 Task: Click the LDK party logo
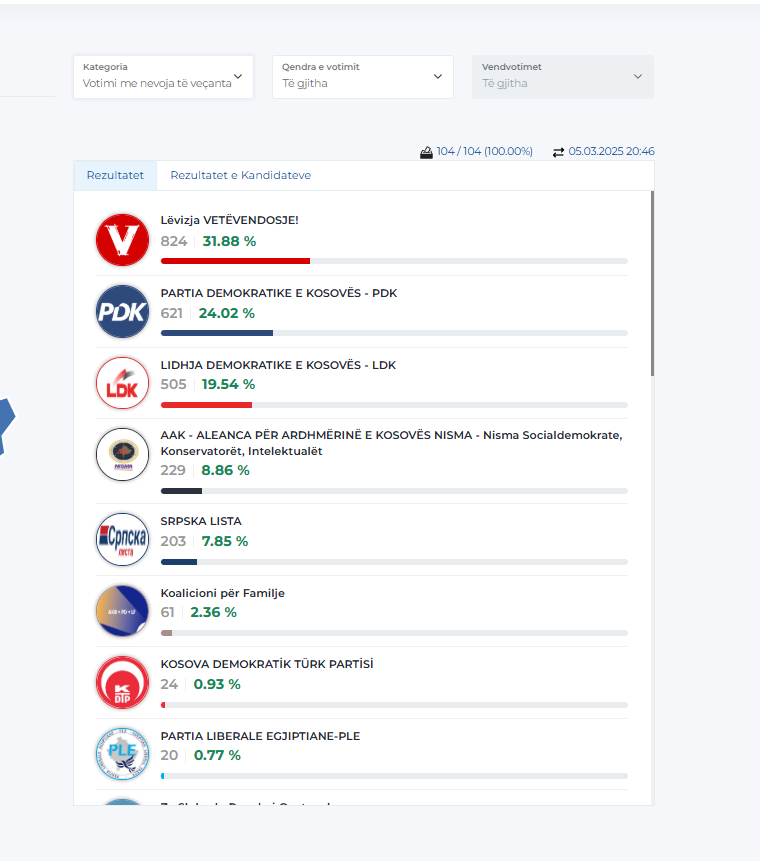point(122,383)
